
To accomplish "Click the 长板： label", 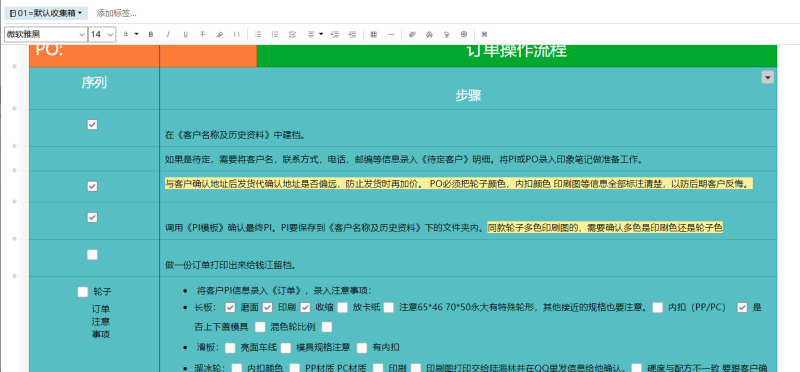I will pyautogui.click(x=206, y=308).
